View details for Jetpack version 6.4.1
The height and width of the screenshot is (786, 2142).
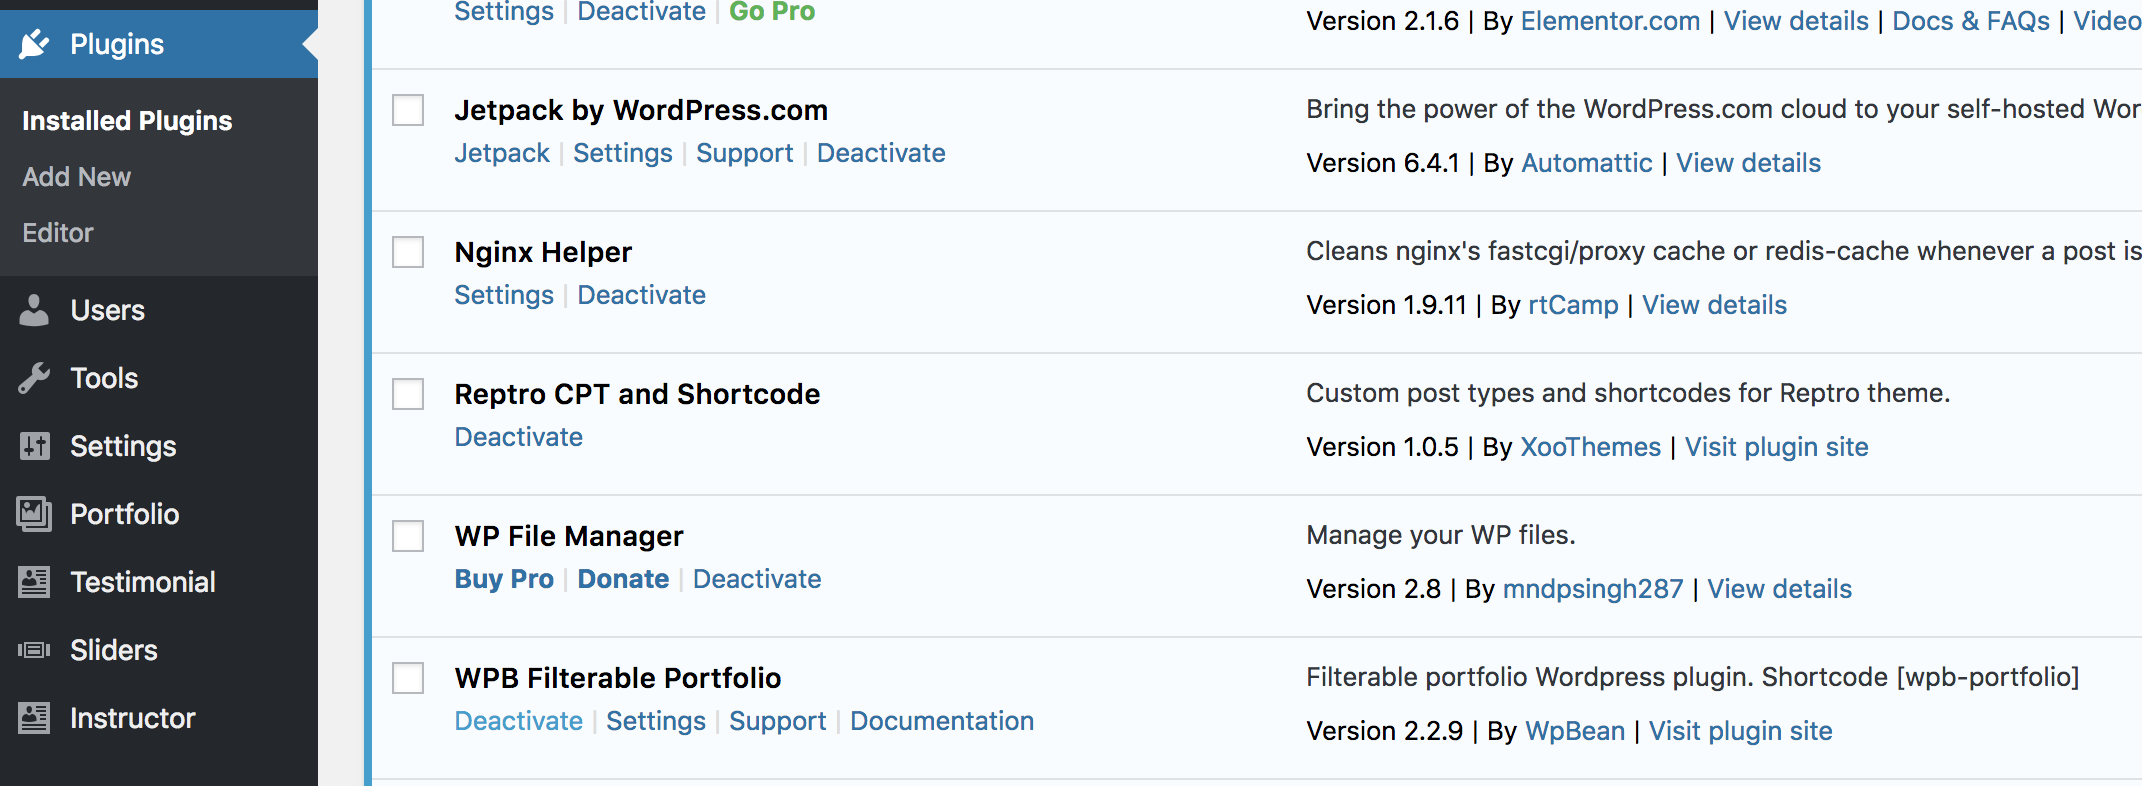tap(1749, 163)
